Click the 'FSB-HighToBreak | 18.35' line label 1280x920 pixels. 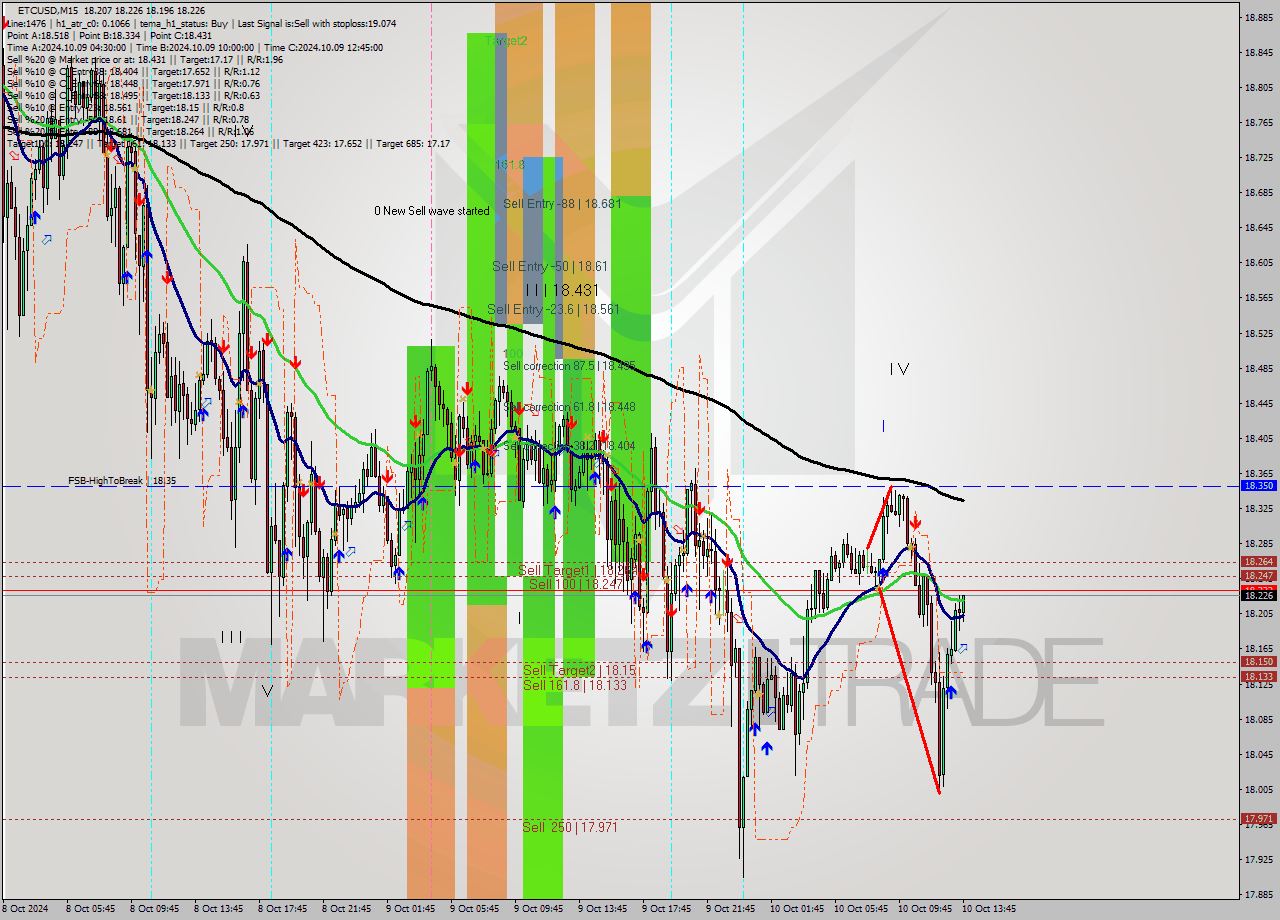point(122,481)
